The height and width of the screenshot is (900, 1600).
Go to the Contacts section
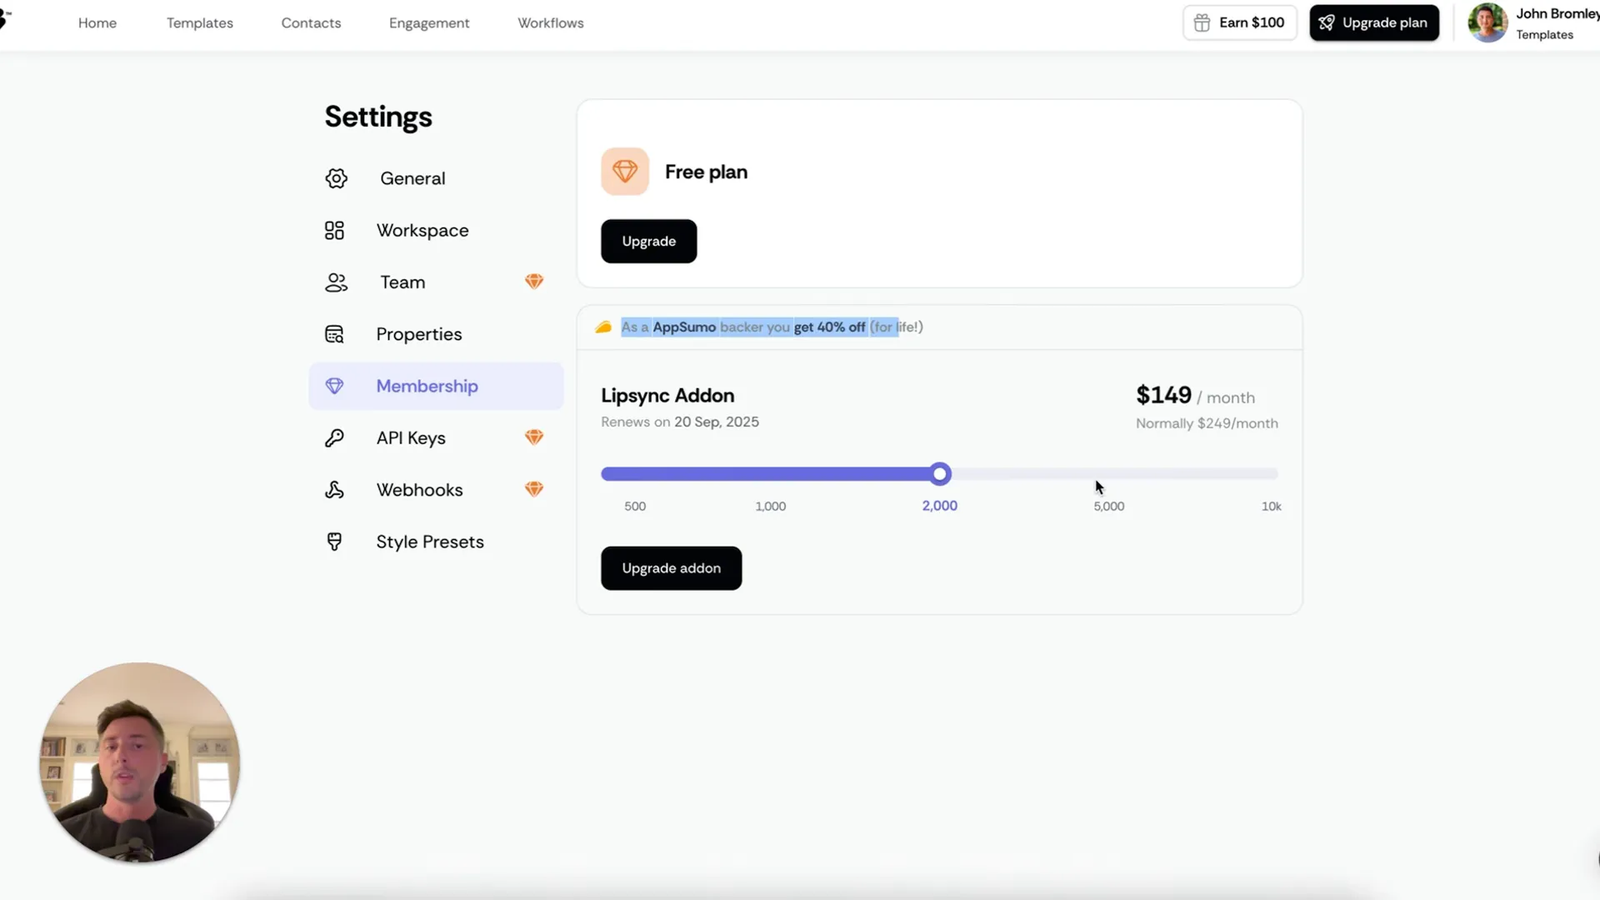point(311,22)
